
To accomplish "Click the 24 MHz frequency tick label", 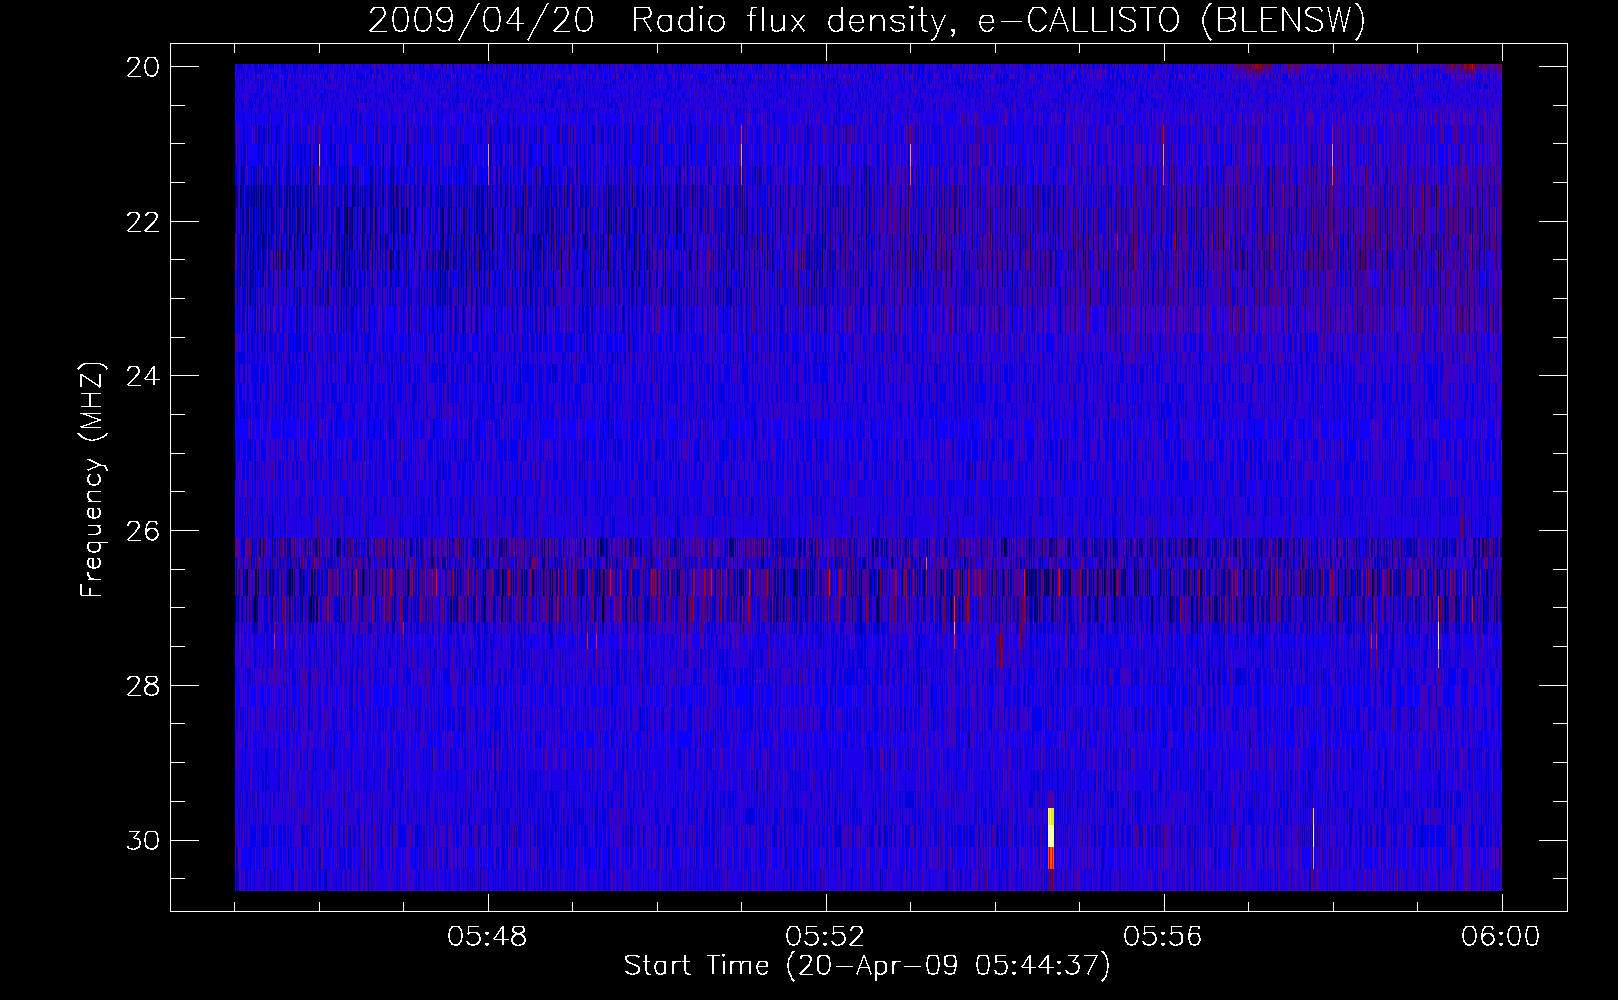I will point(143,376).
